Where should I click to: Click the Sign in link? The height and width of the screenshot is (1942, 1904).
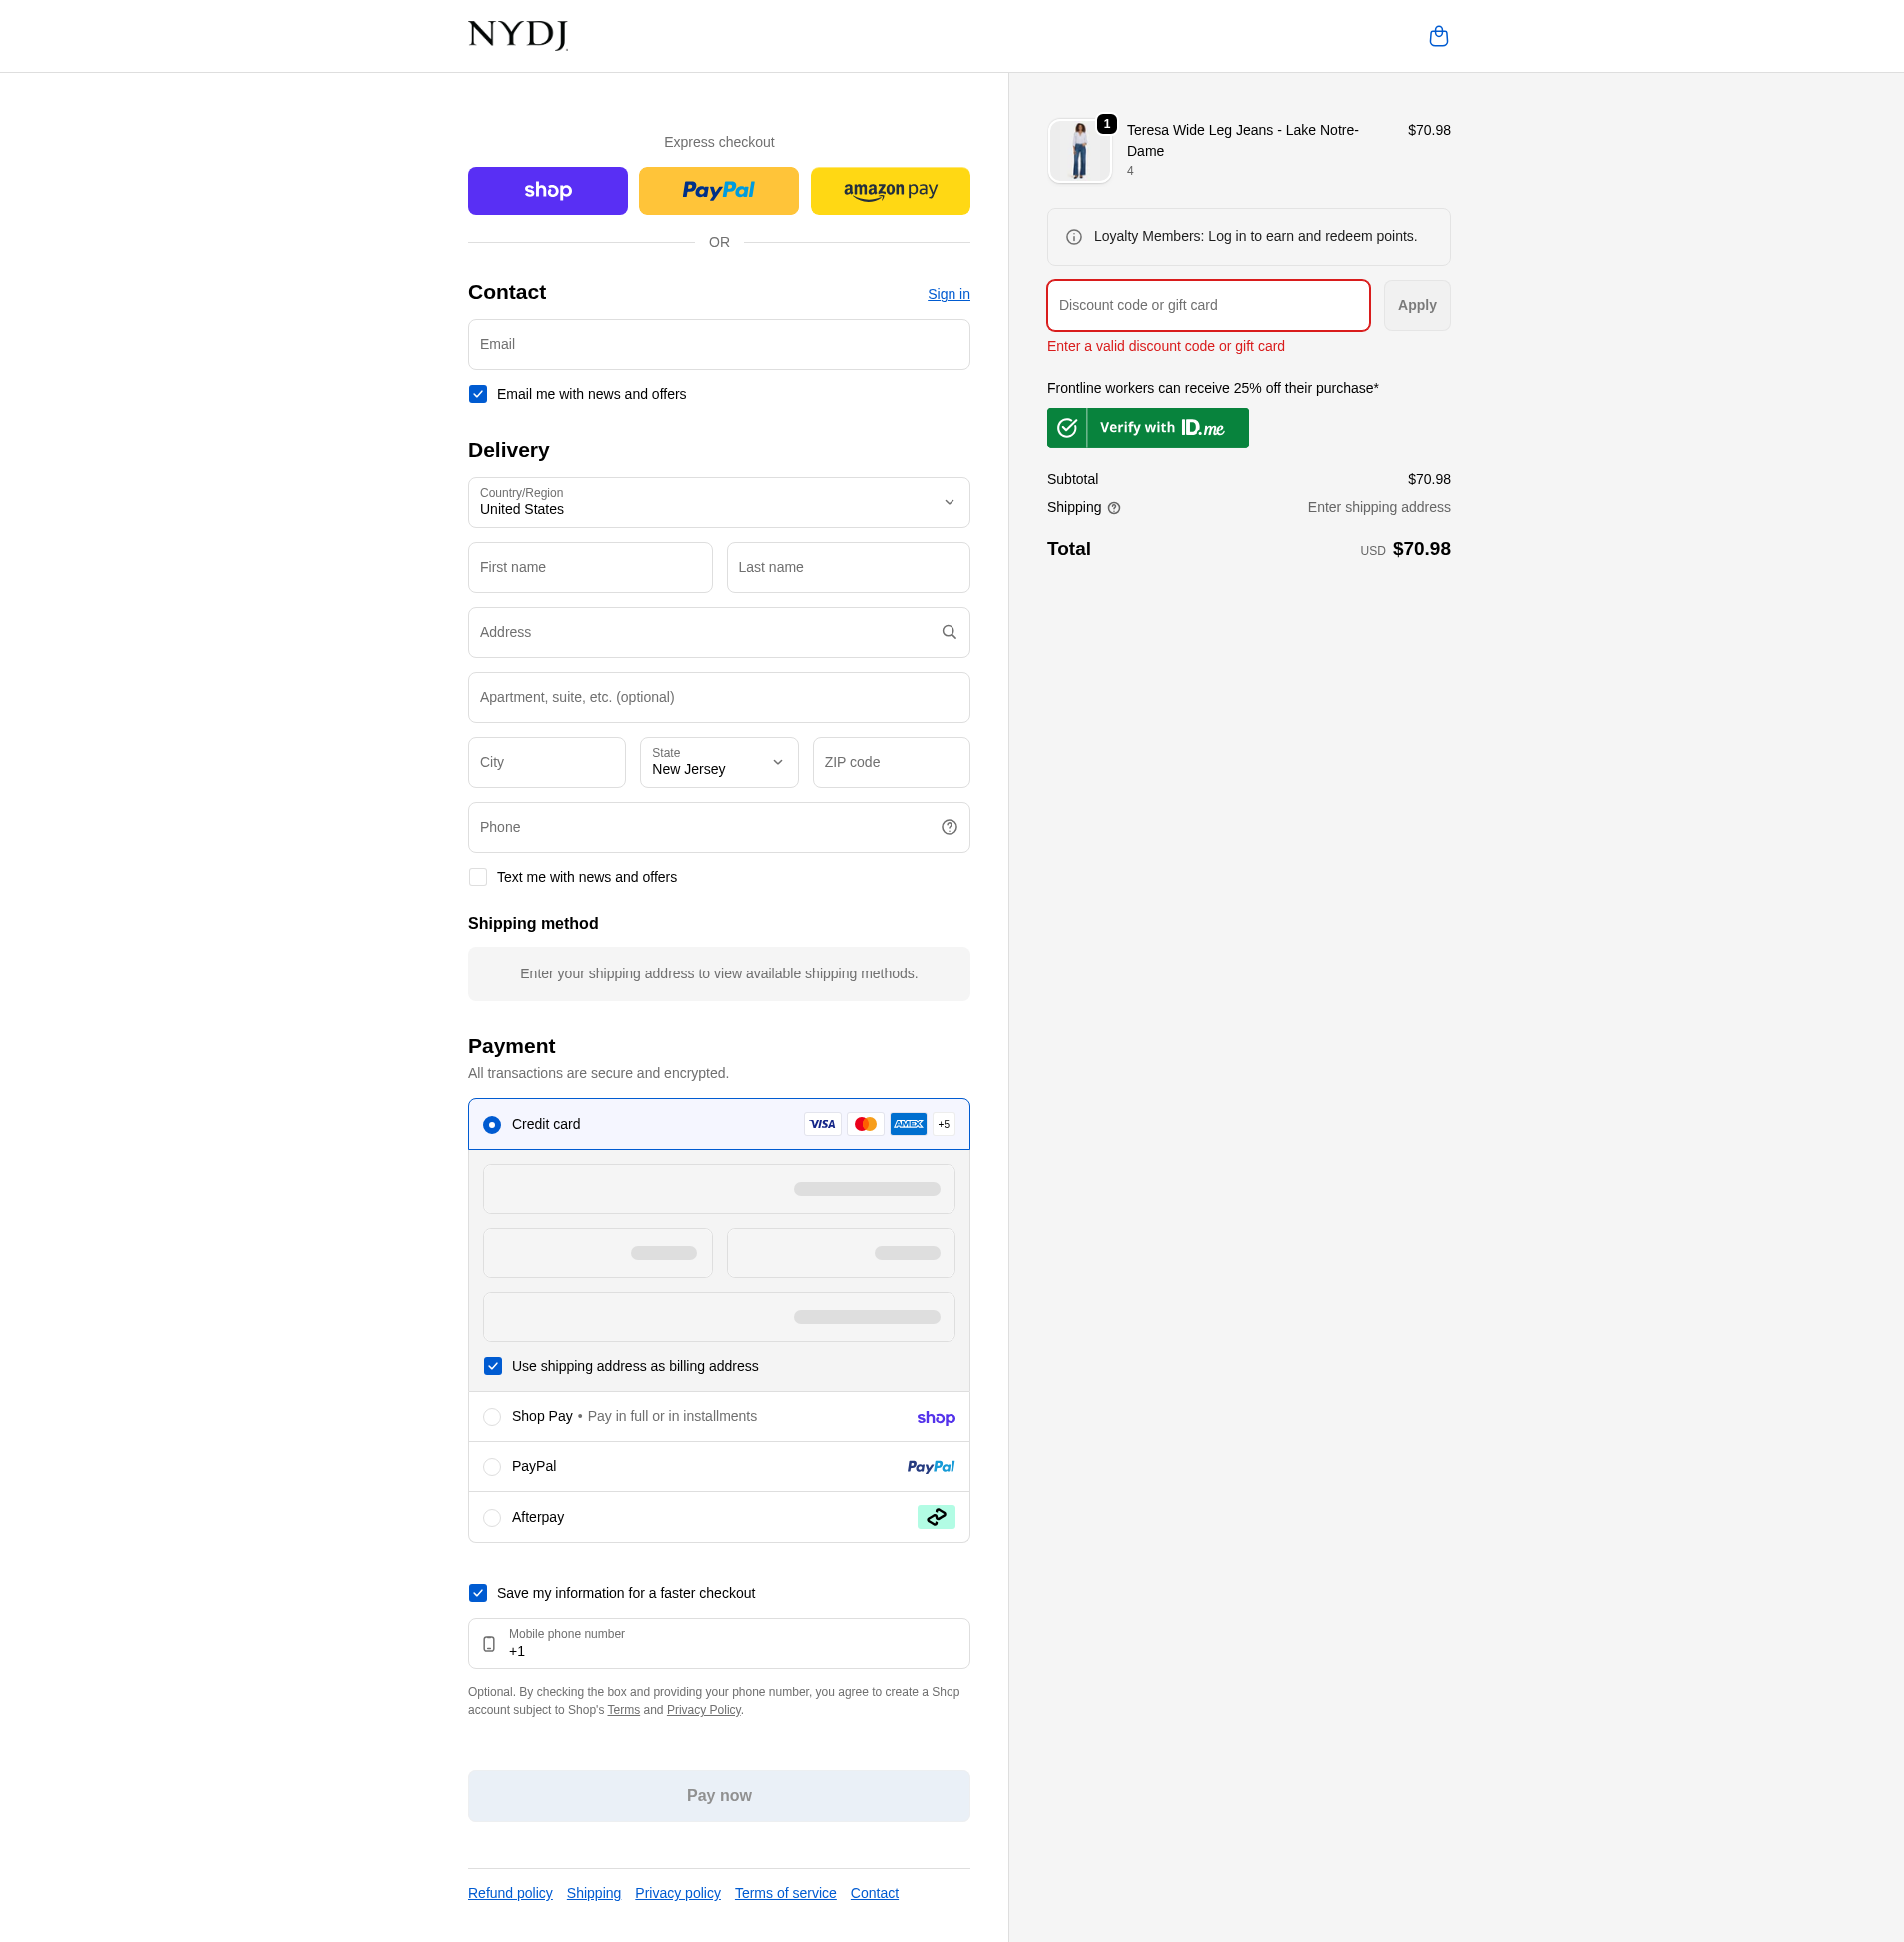tap(948, 294)
